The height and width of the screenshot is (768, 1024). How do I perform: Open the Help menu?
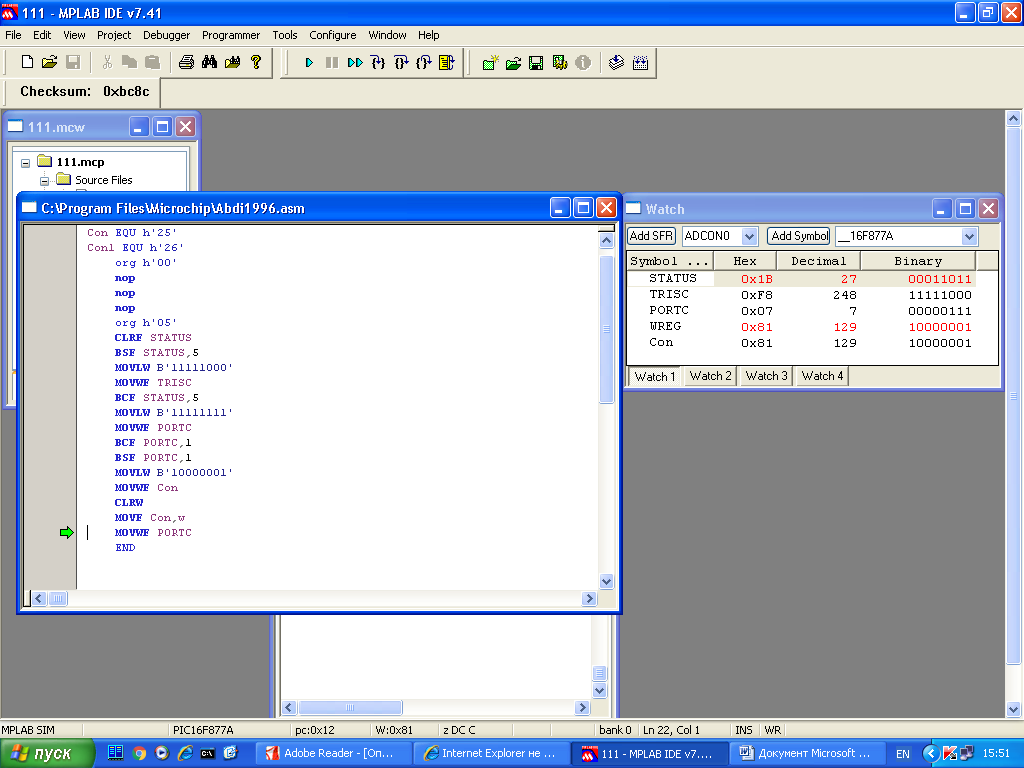click(428, 35)
